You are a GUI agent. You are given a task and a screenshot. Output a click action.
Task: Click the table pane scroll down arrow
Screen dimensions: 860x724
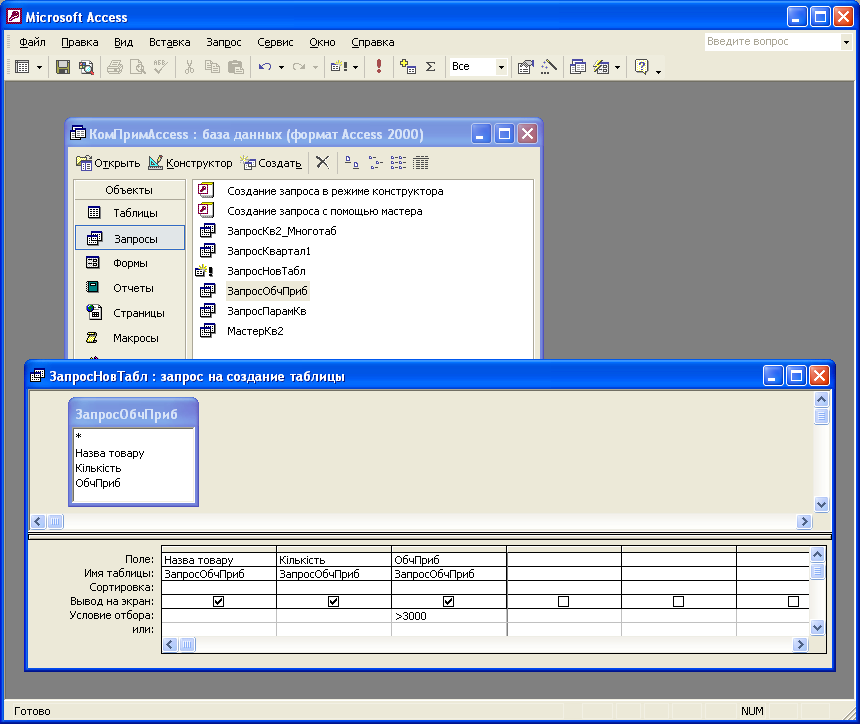click(821, 505)
